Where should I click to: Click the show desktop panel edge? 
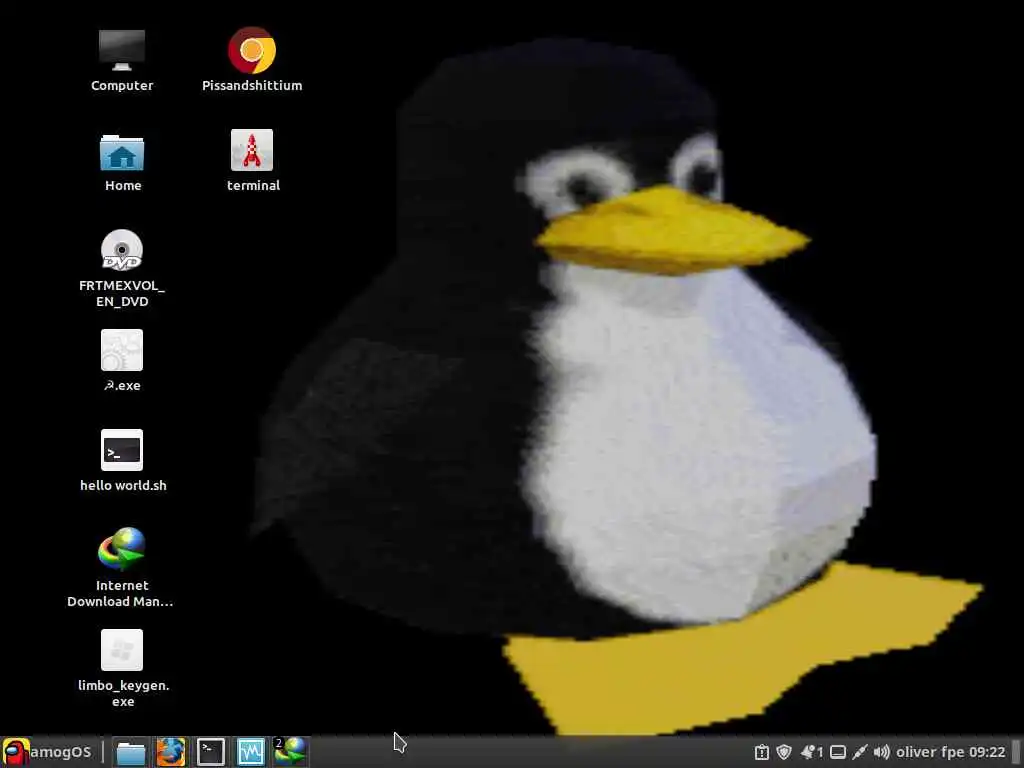[x=1016, y=752]
